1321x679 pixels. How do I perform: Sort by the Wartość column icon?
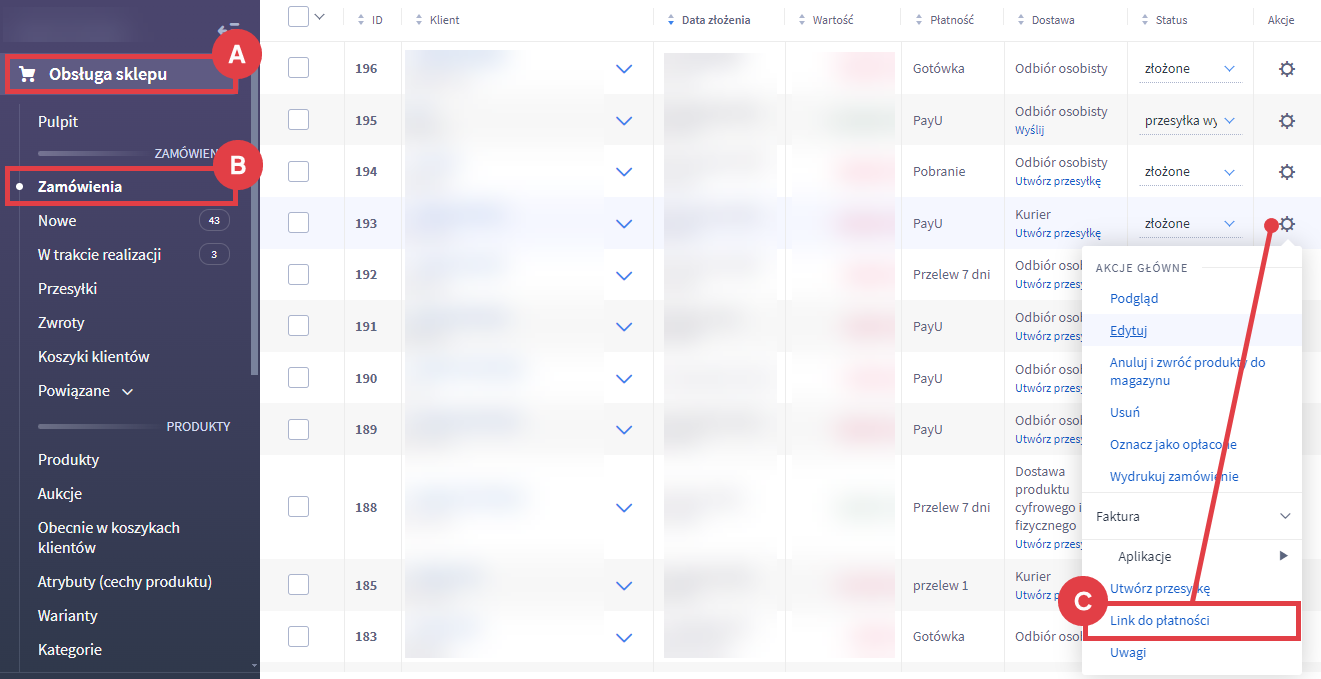pos(803,20)
